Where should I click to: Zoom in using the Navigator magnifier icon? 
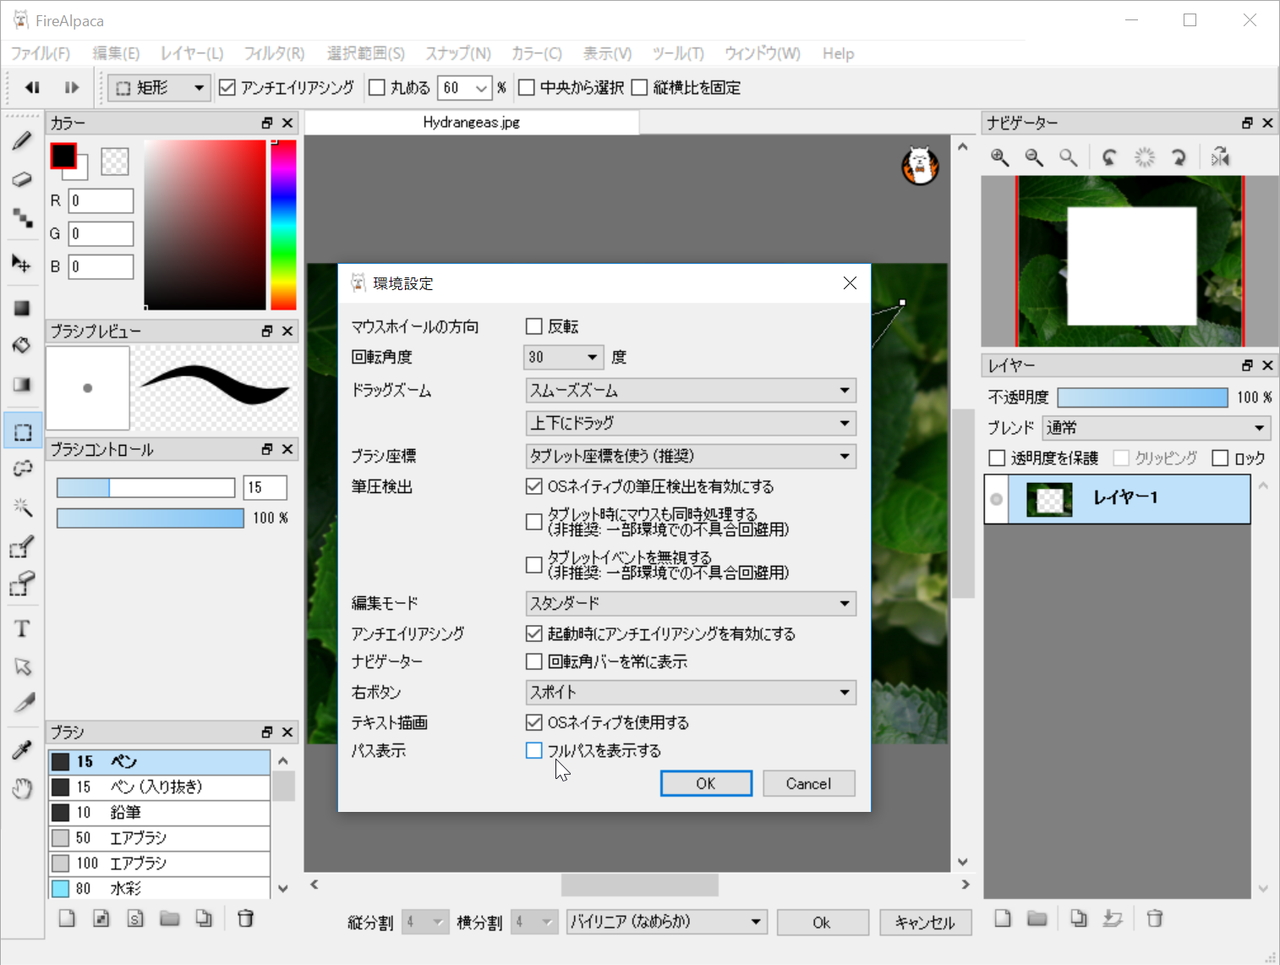coord(998,157)
